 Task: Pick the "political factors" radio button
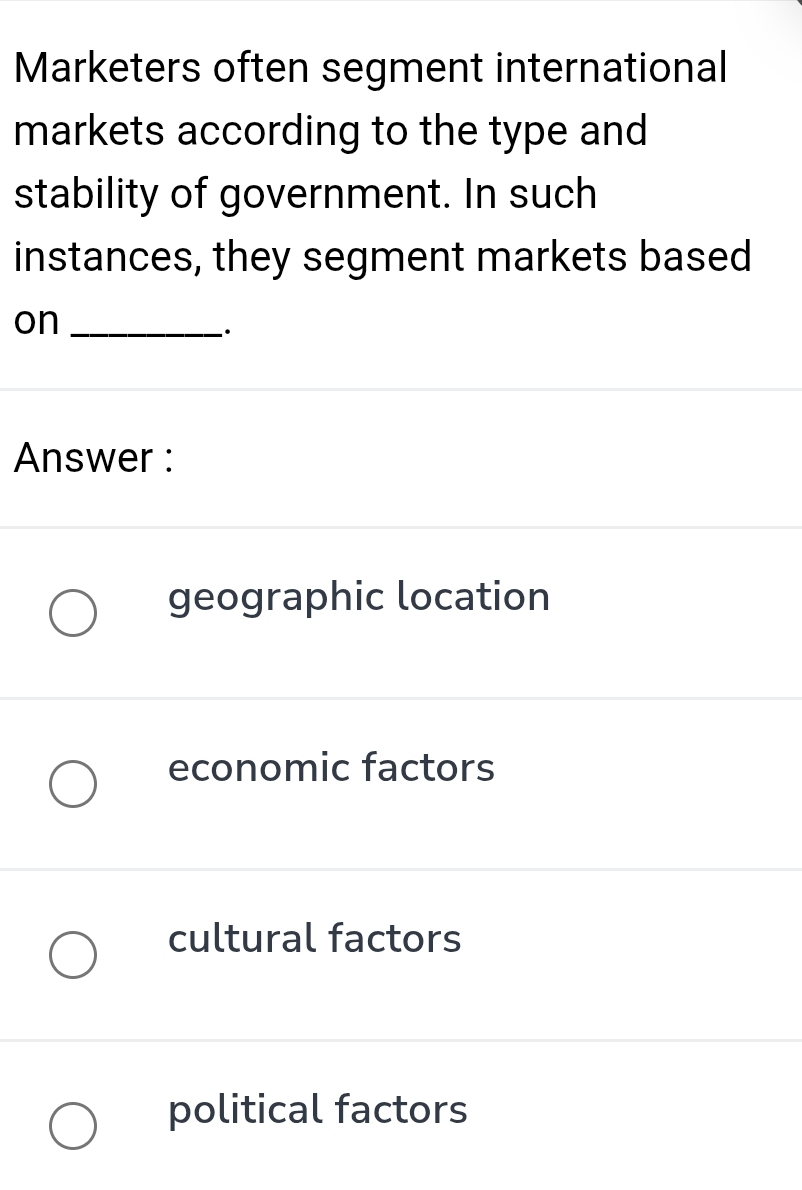[x=74, y=1126]
